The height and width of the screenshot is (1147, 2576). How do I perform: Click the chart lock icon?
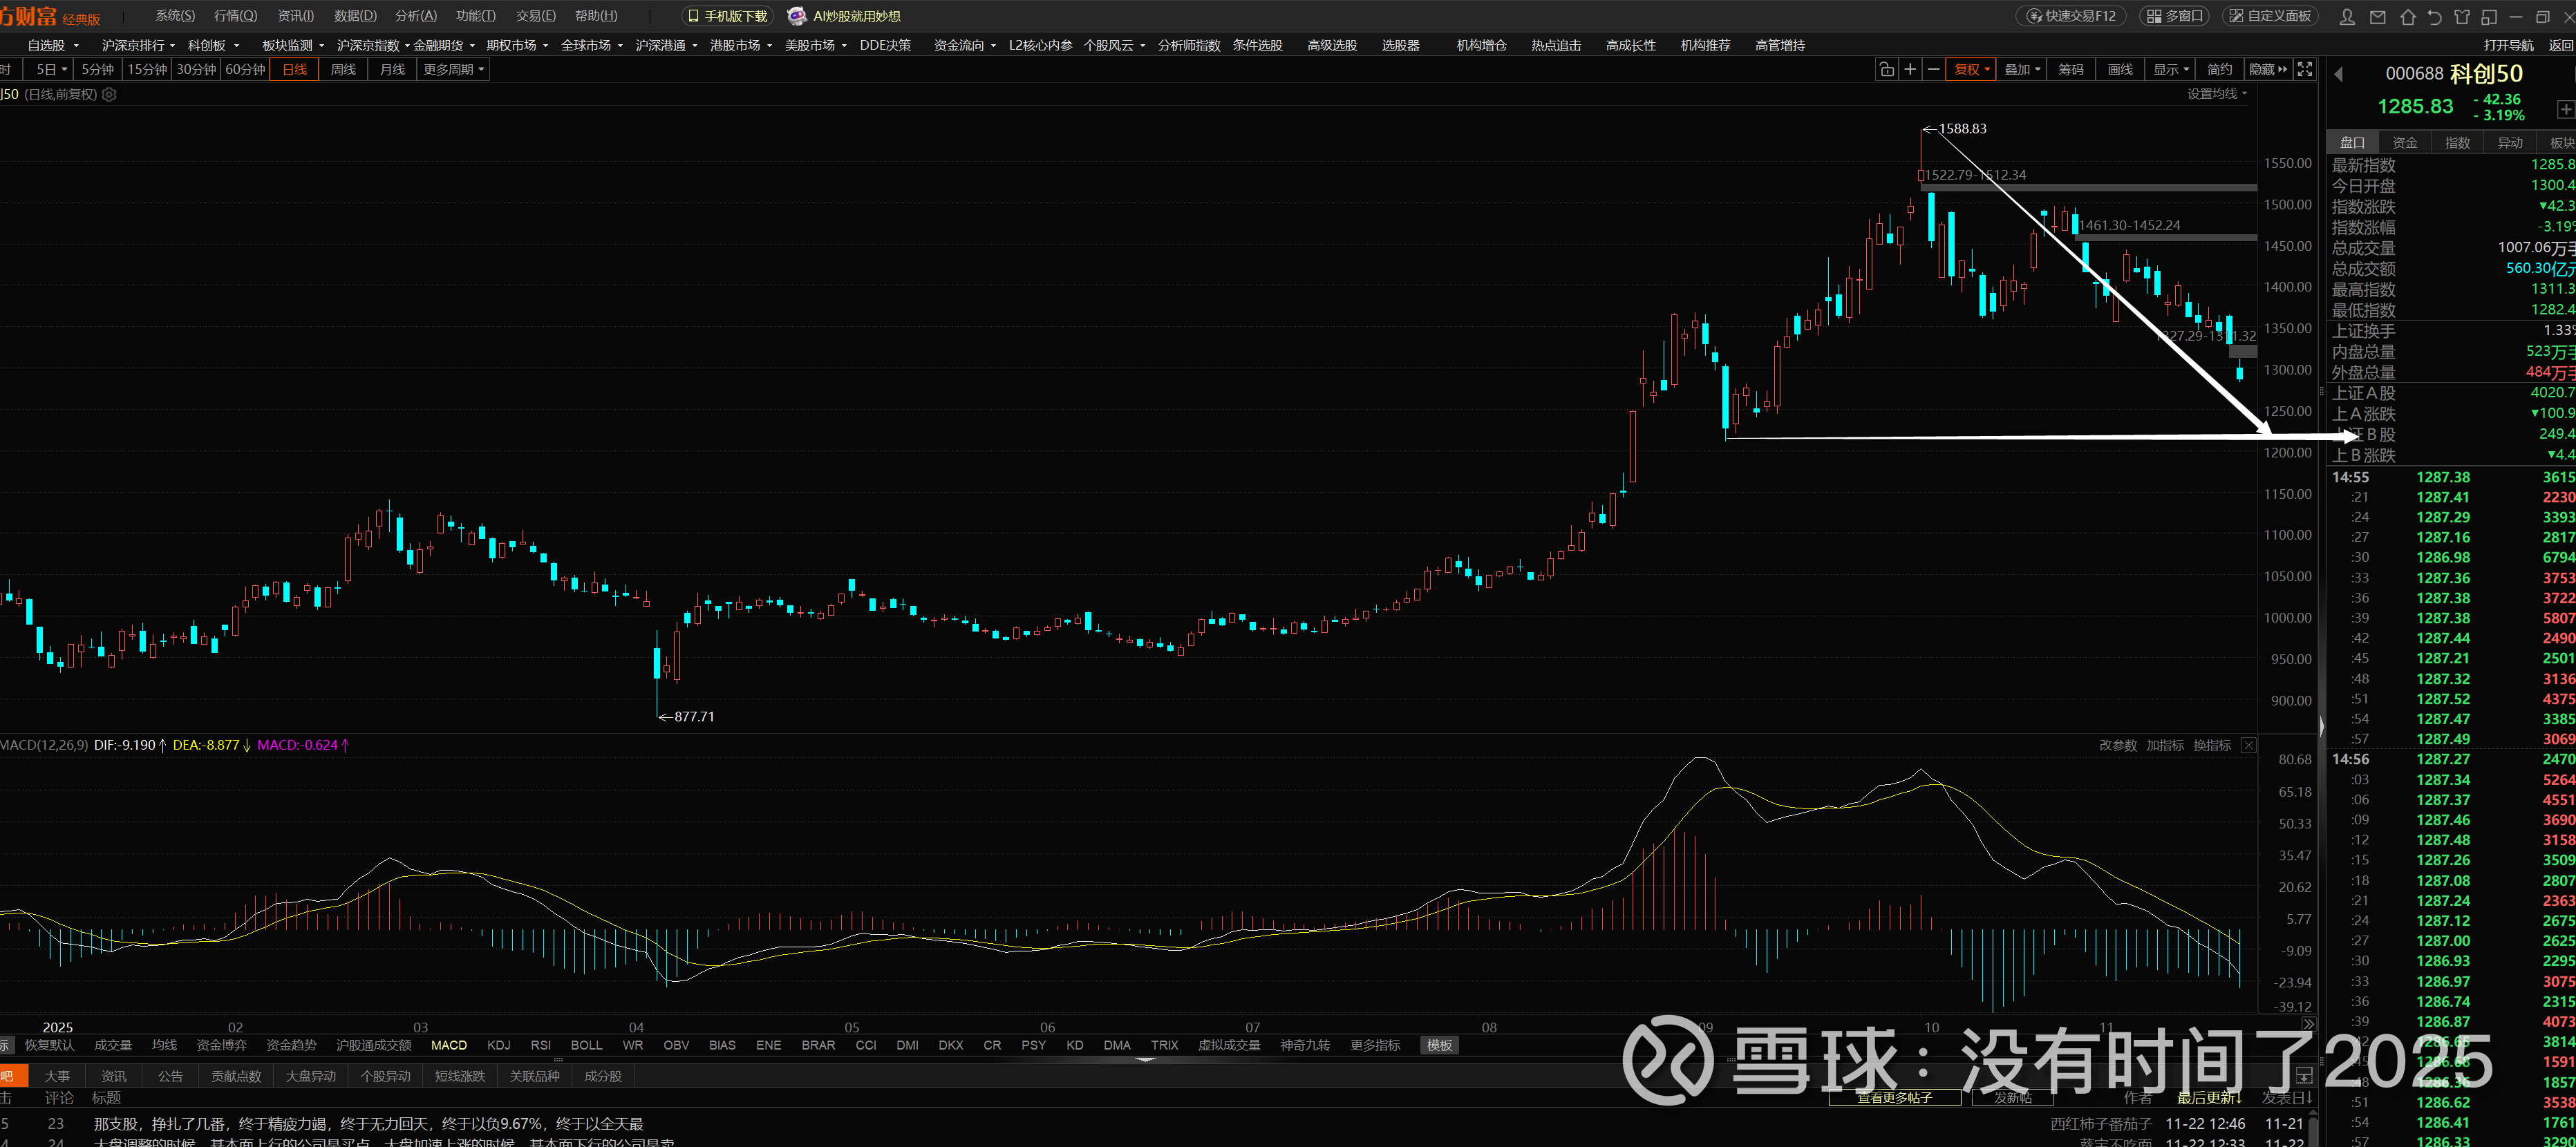pos(1886,69)
